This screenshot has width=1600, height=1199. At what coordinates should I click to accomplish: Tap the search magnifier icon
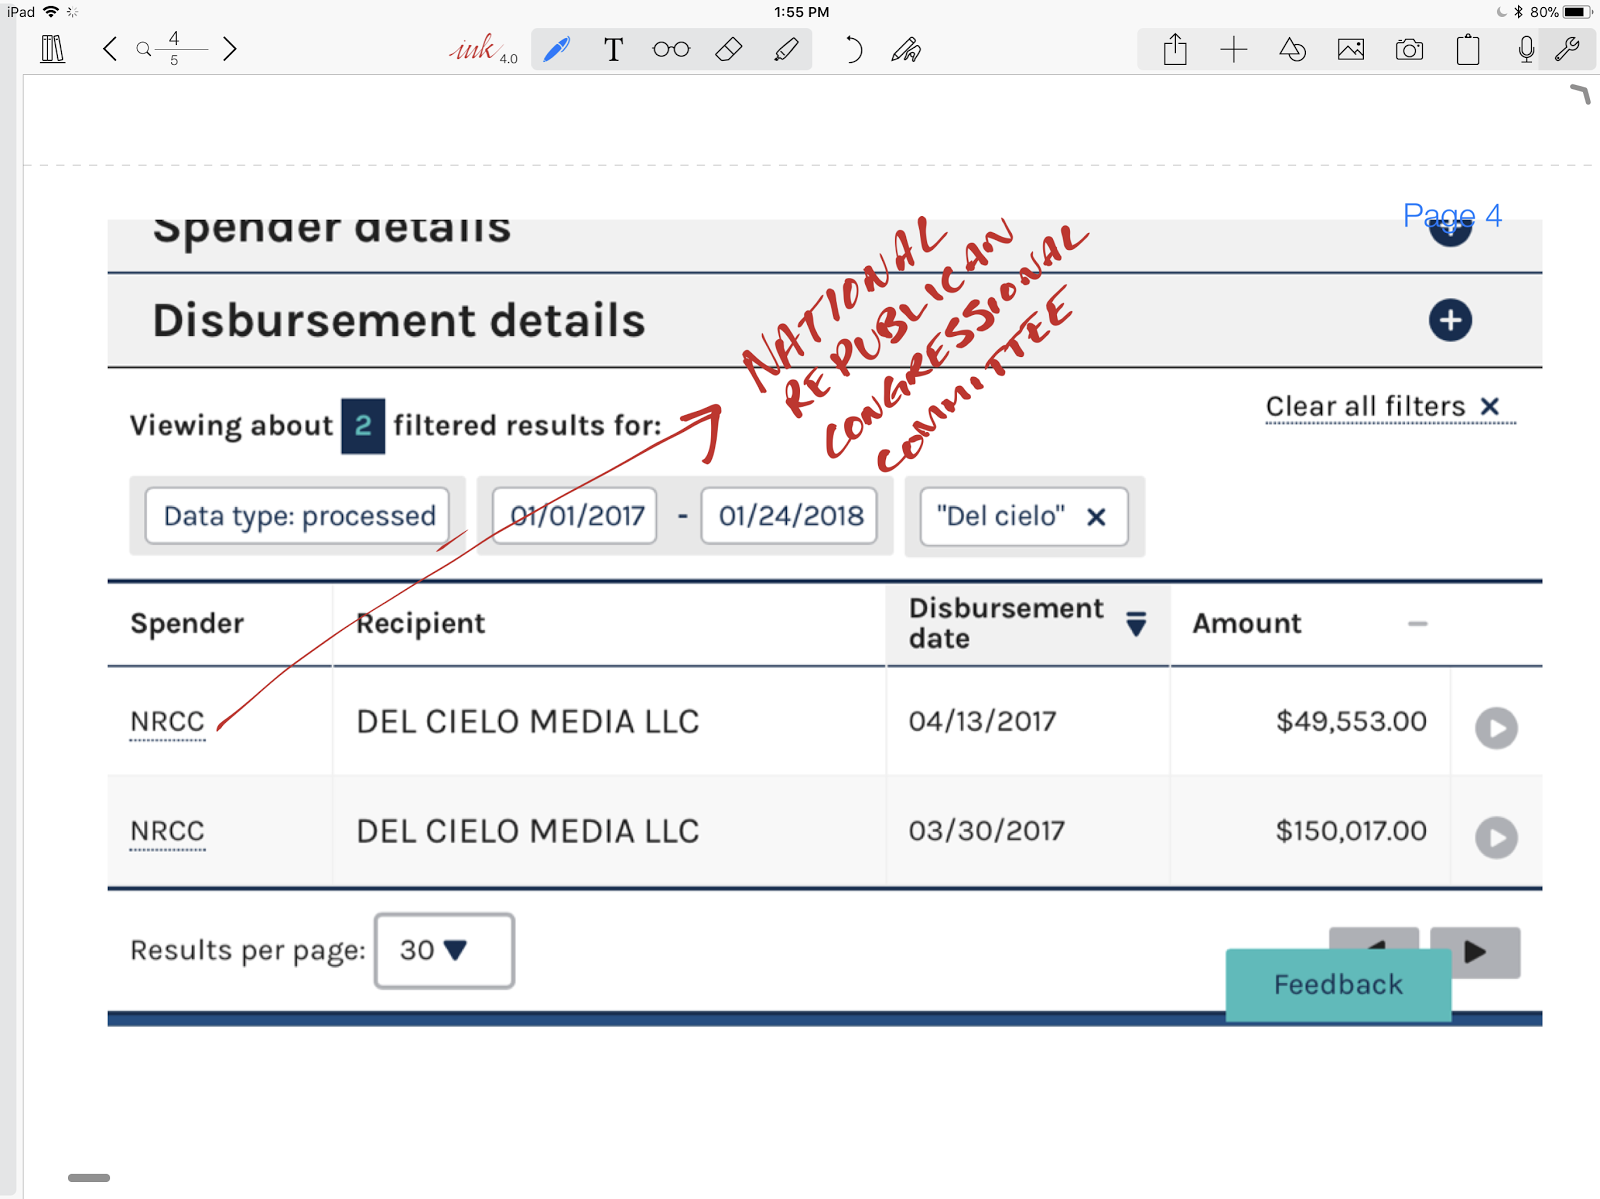click(144, 49)
